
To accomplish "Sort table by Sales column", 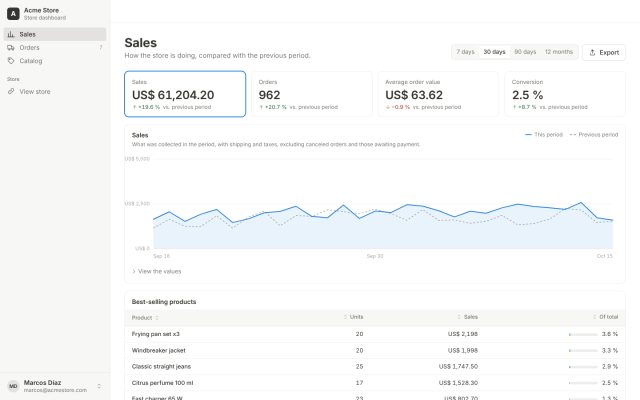I will pos(467,317).
